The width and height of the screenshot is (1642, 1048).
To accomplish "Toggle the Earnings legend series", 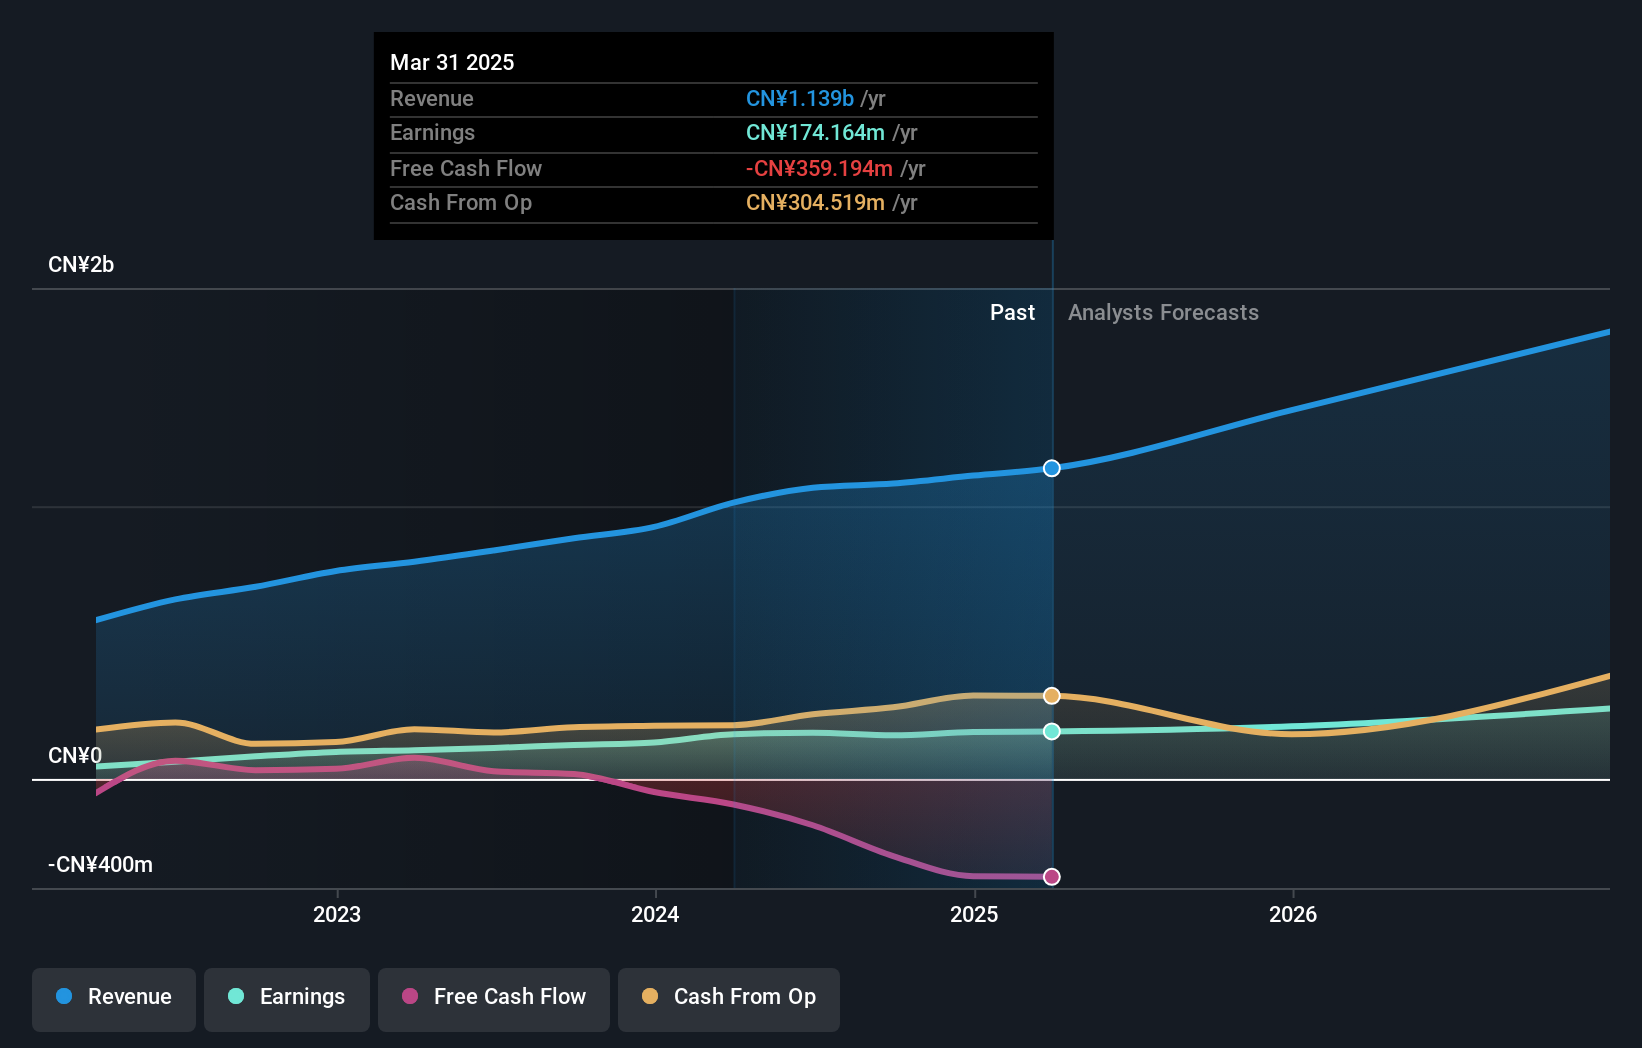I will (x=287, y=999).
